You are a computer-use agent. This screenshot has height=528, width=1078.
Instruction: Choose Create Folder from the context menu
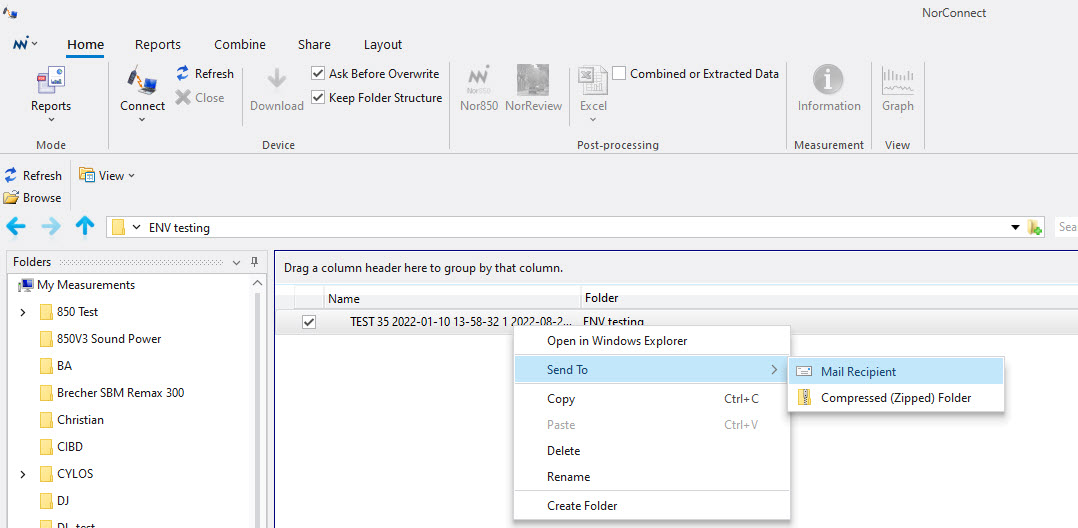(652, 506)
